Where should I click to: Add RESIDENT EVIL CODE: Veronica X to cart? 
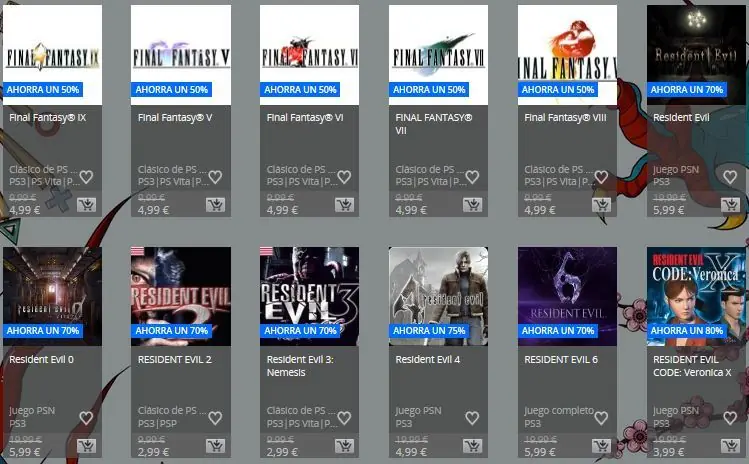pos(730,446)
